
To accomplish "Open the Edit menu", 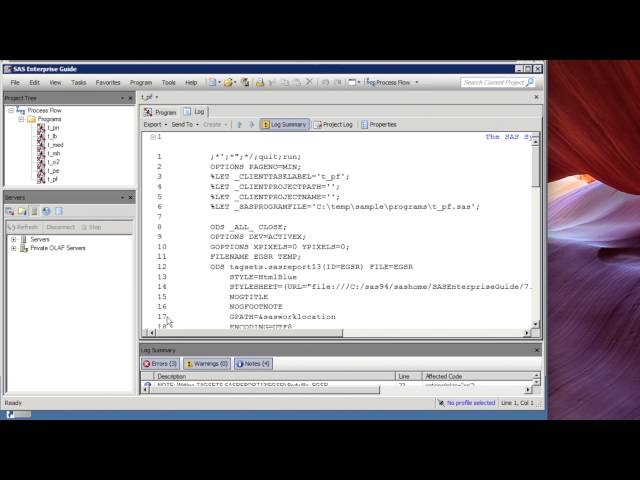I will point(35,82).
